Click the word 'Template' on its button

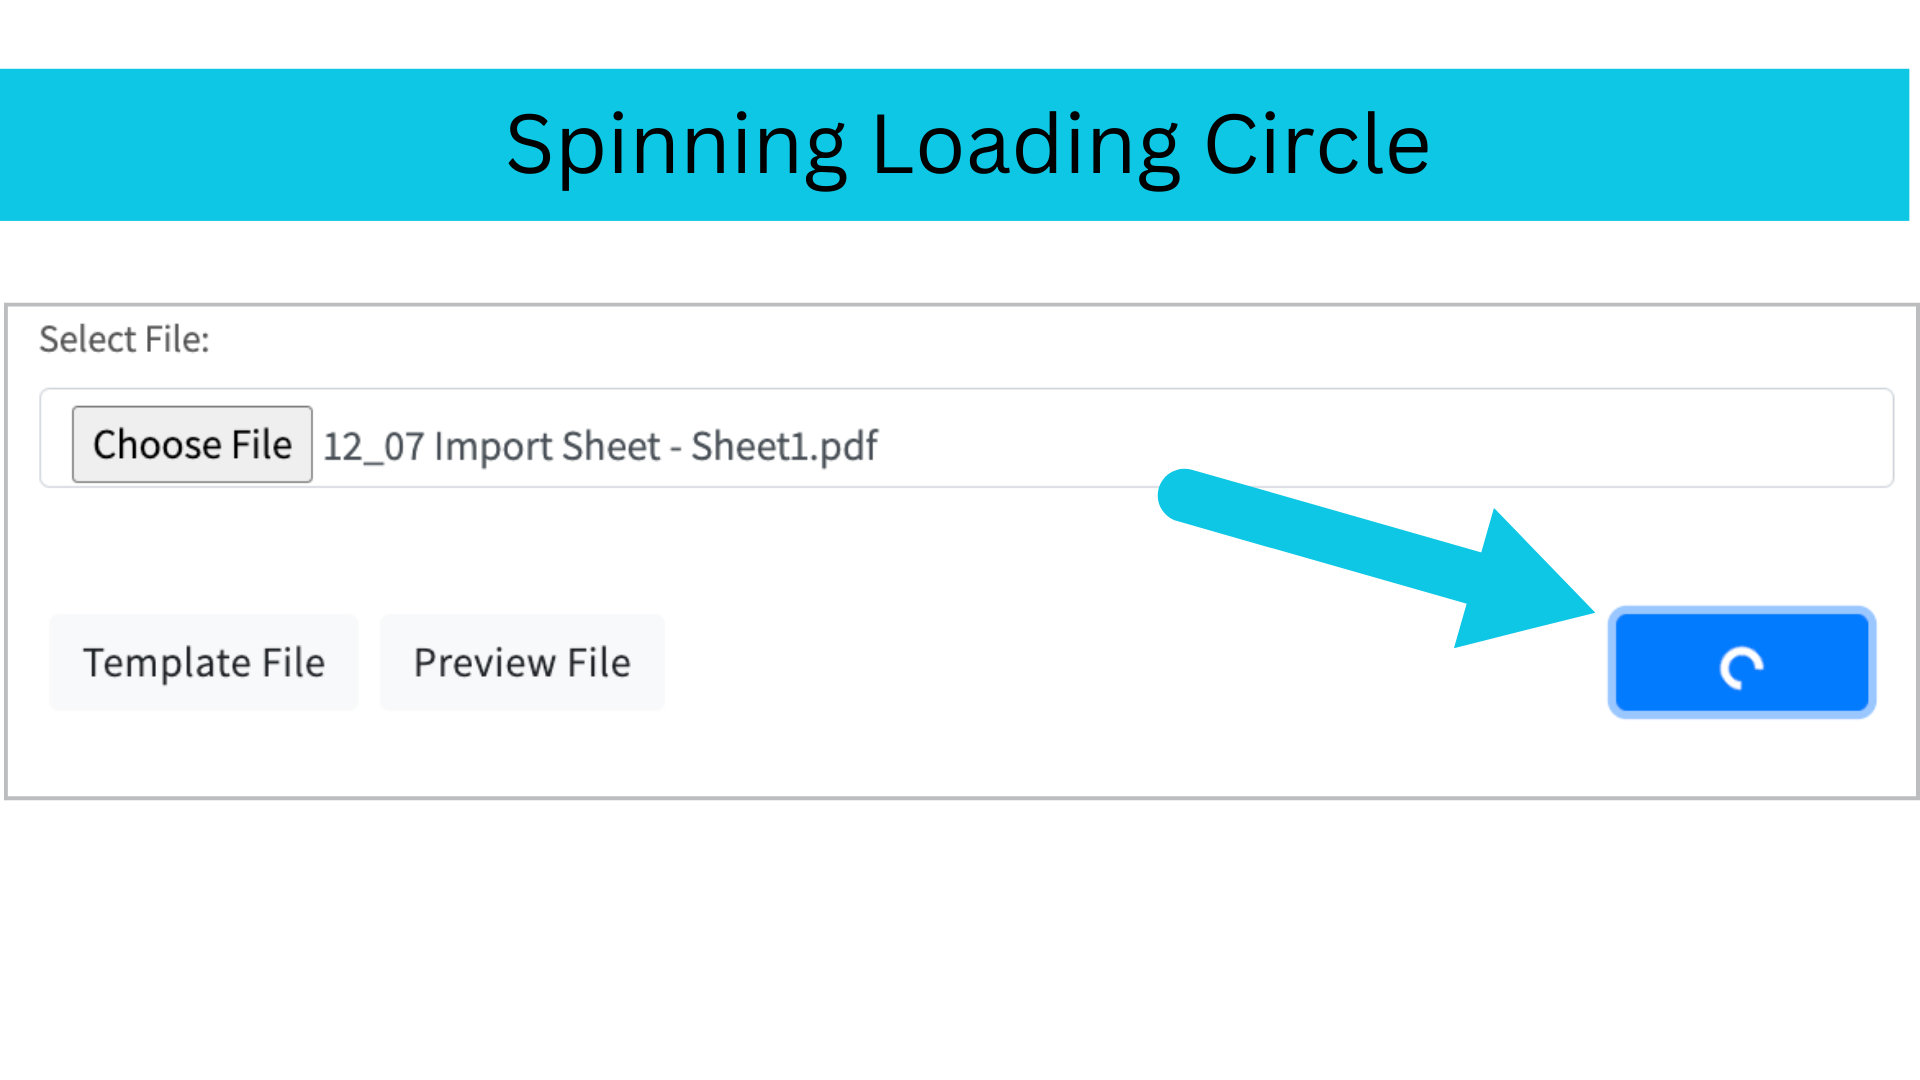pos(167,663)
